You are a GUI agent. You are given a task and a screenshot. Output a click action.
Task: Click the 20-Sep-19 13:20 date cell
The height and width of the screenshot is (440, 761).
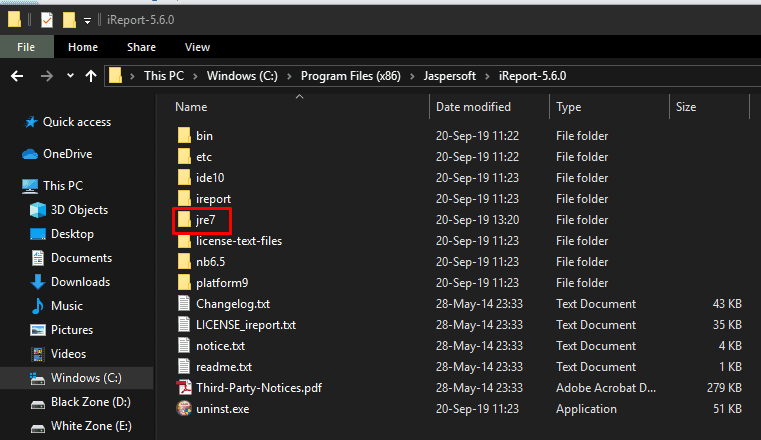pos(477,220)
